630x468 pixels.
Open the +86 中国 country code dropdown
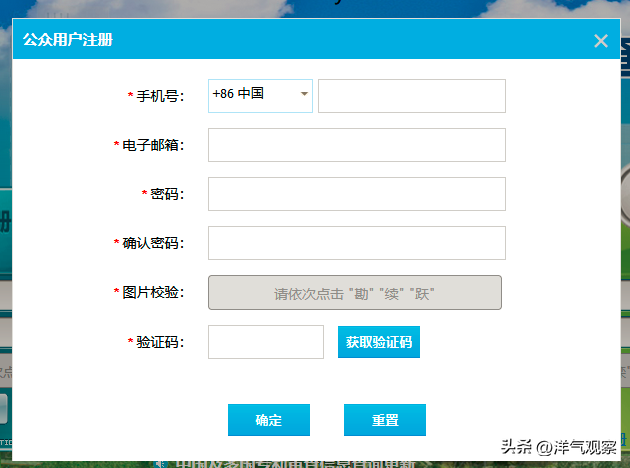(x=252, y=96)
